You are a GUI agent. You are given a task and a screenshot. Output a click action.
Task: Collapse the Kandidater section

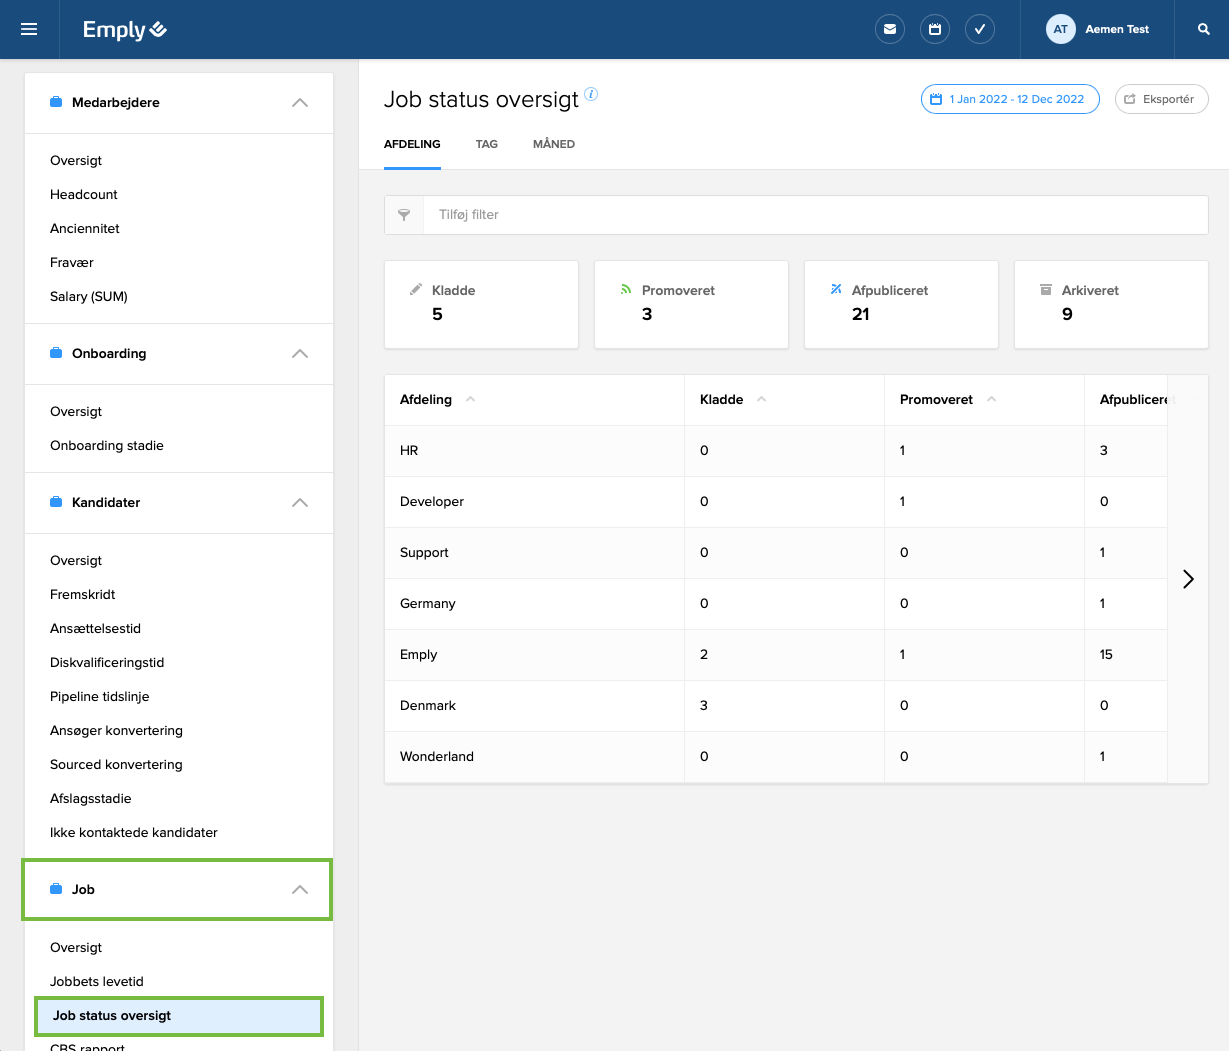click(x=300, y=503)
